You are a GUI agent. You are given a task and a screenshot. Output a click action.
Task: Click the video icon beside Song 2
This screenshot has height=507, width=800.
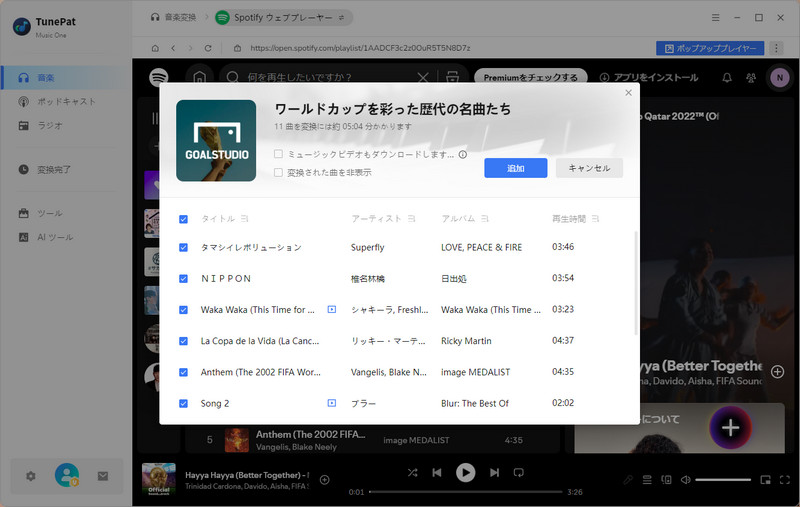click(x=332, y=403)
